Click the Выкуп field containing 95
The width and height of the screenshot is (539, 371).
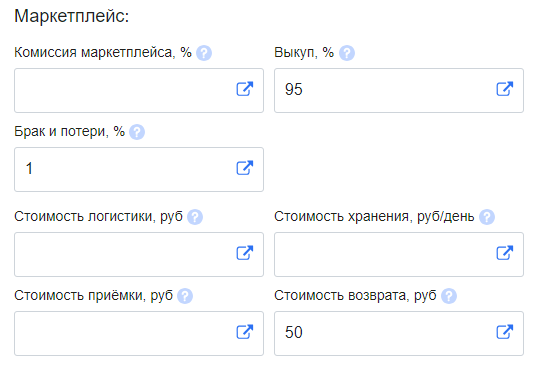click(399, 90)
